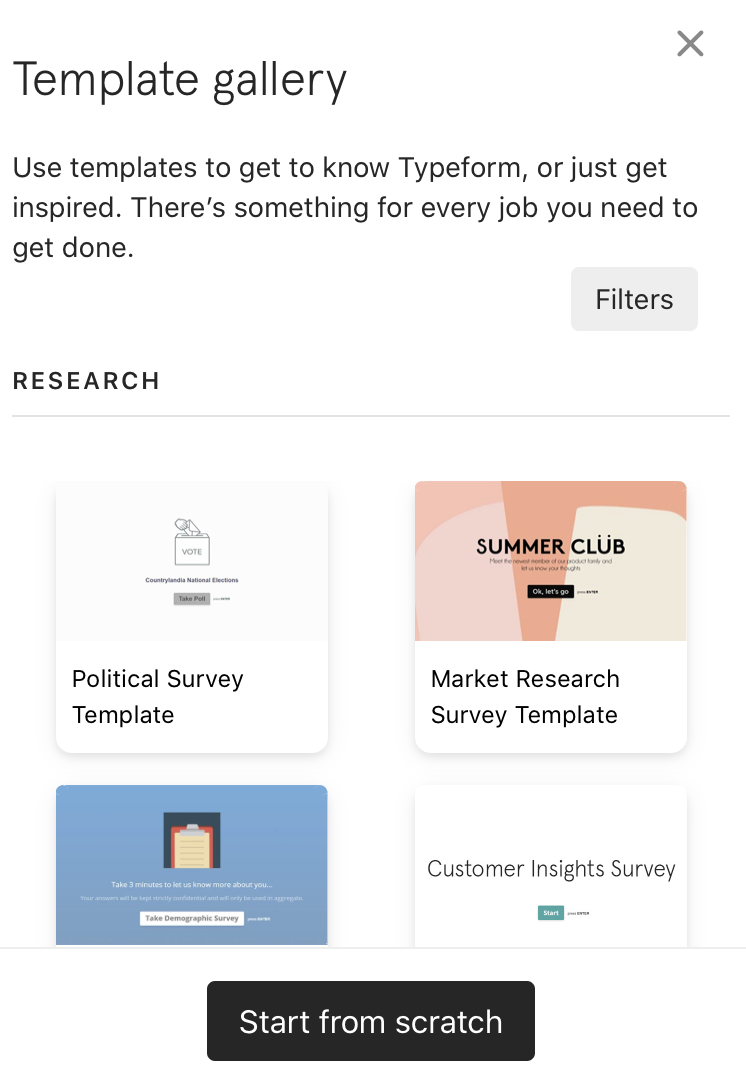Click the green Start preview button

tap(551, 913)
